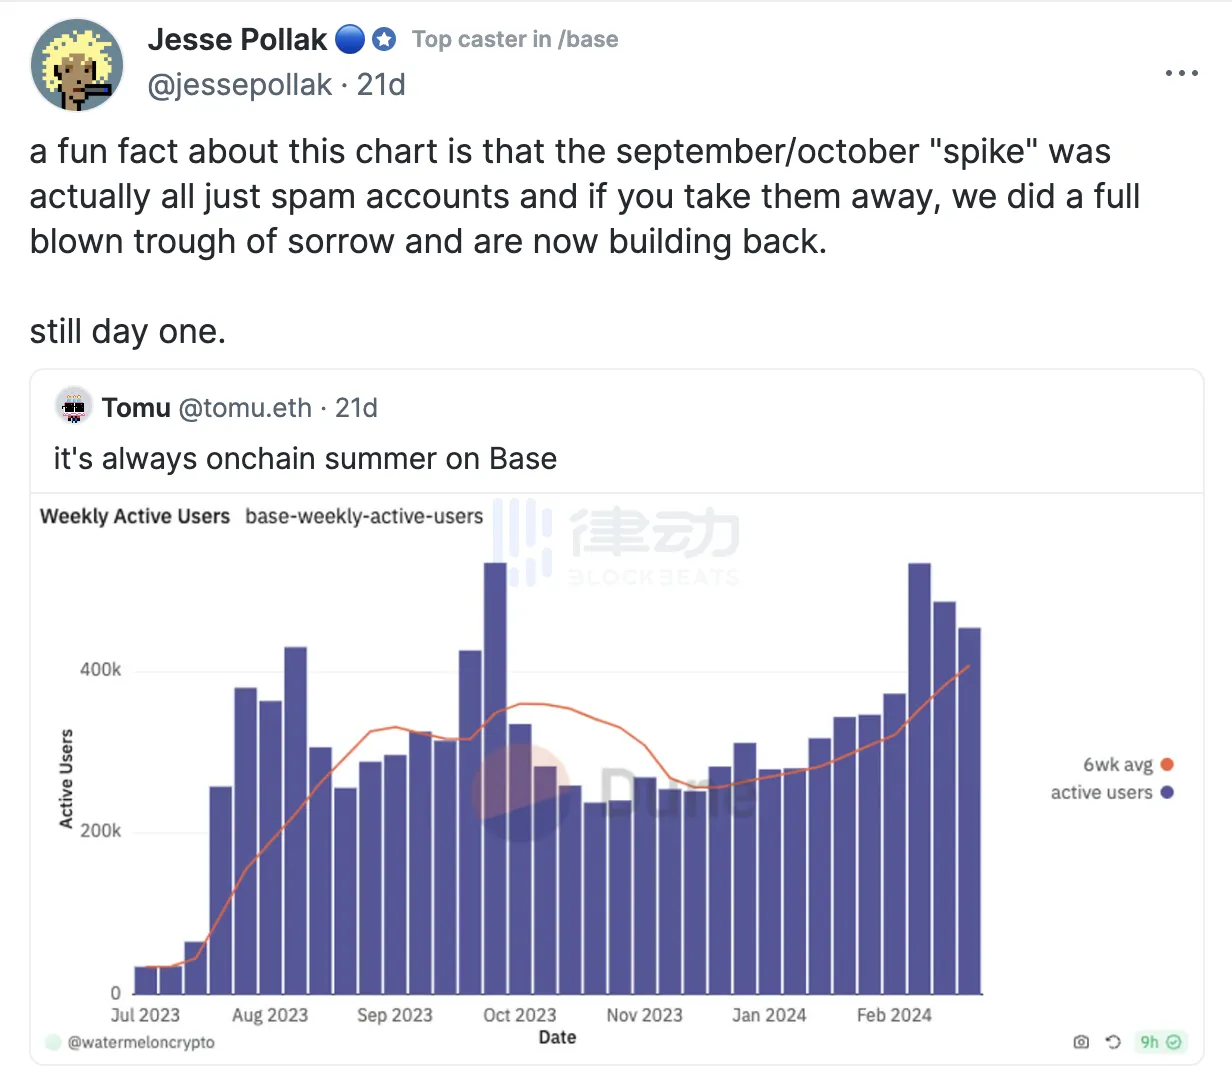Image resolution: width=1232 pixels, height=1086 pixels.
Task: Open the Jesse Pollak profile name link
Action: click(237, 39)
